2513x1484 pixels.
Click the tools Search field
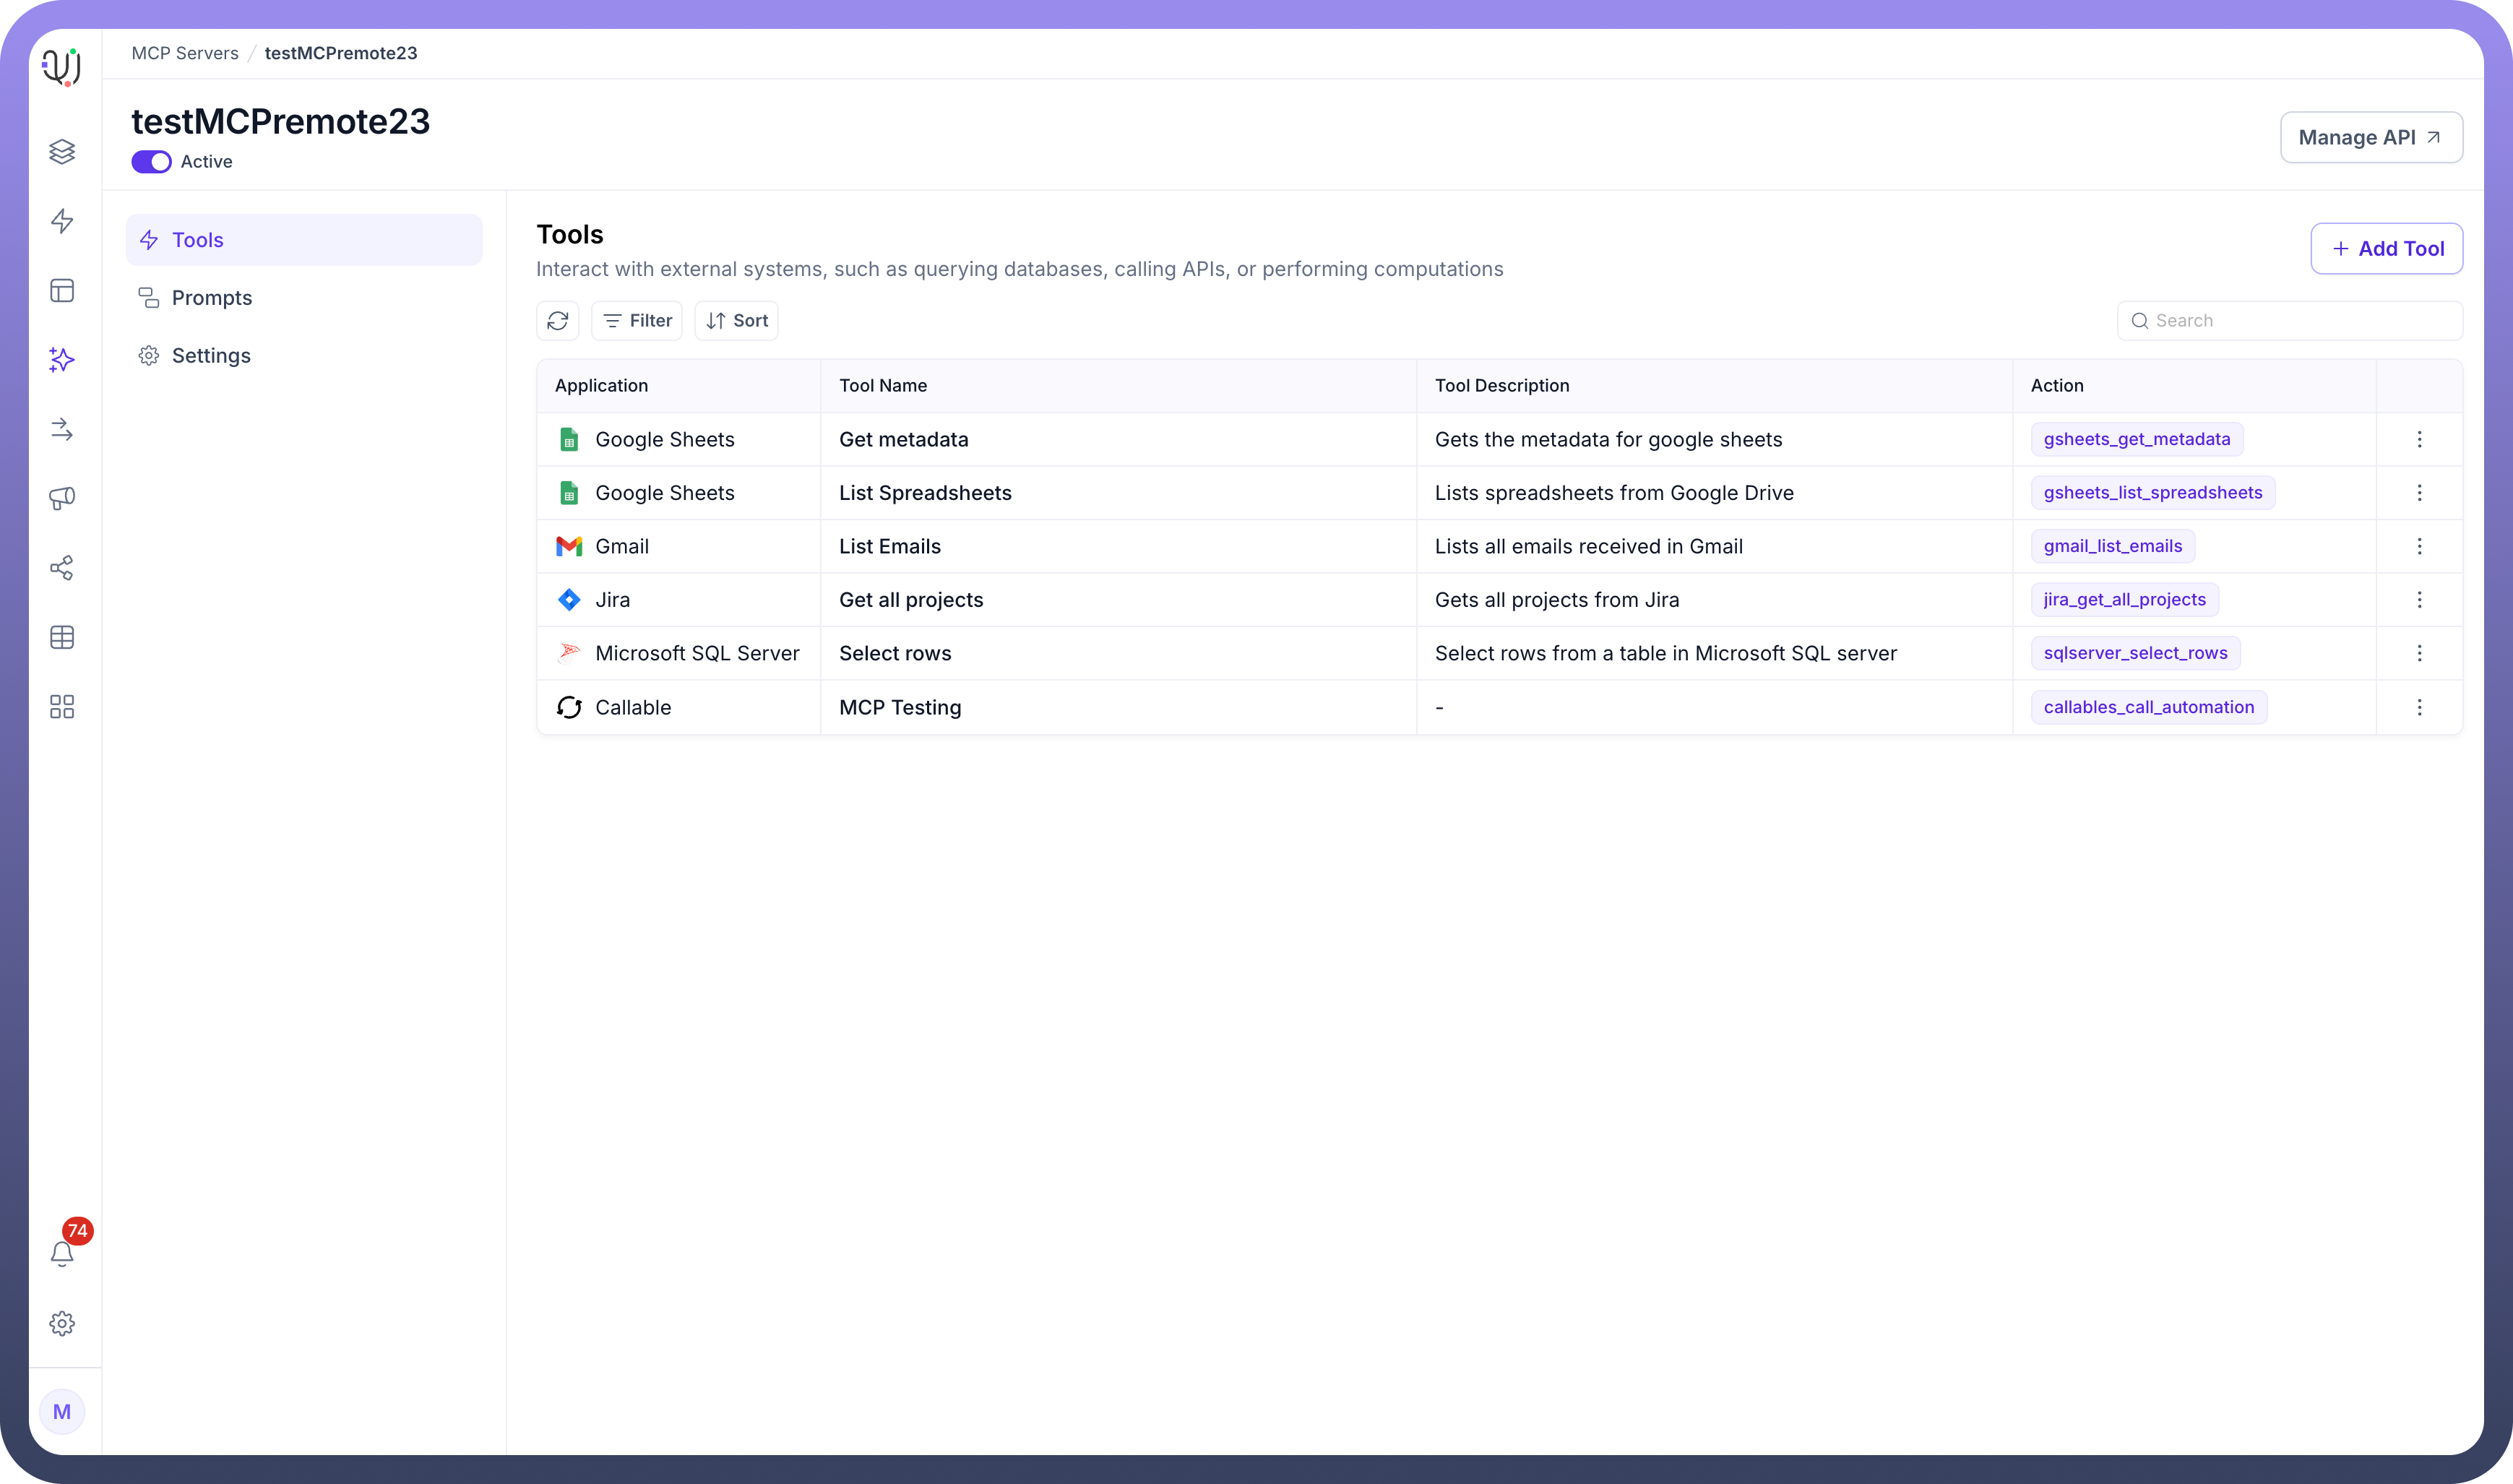click(2300, 321)
